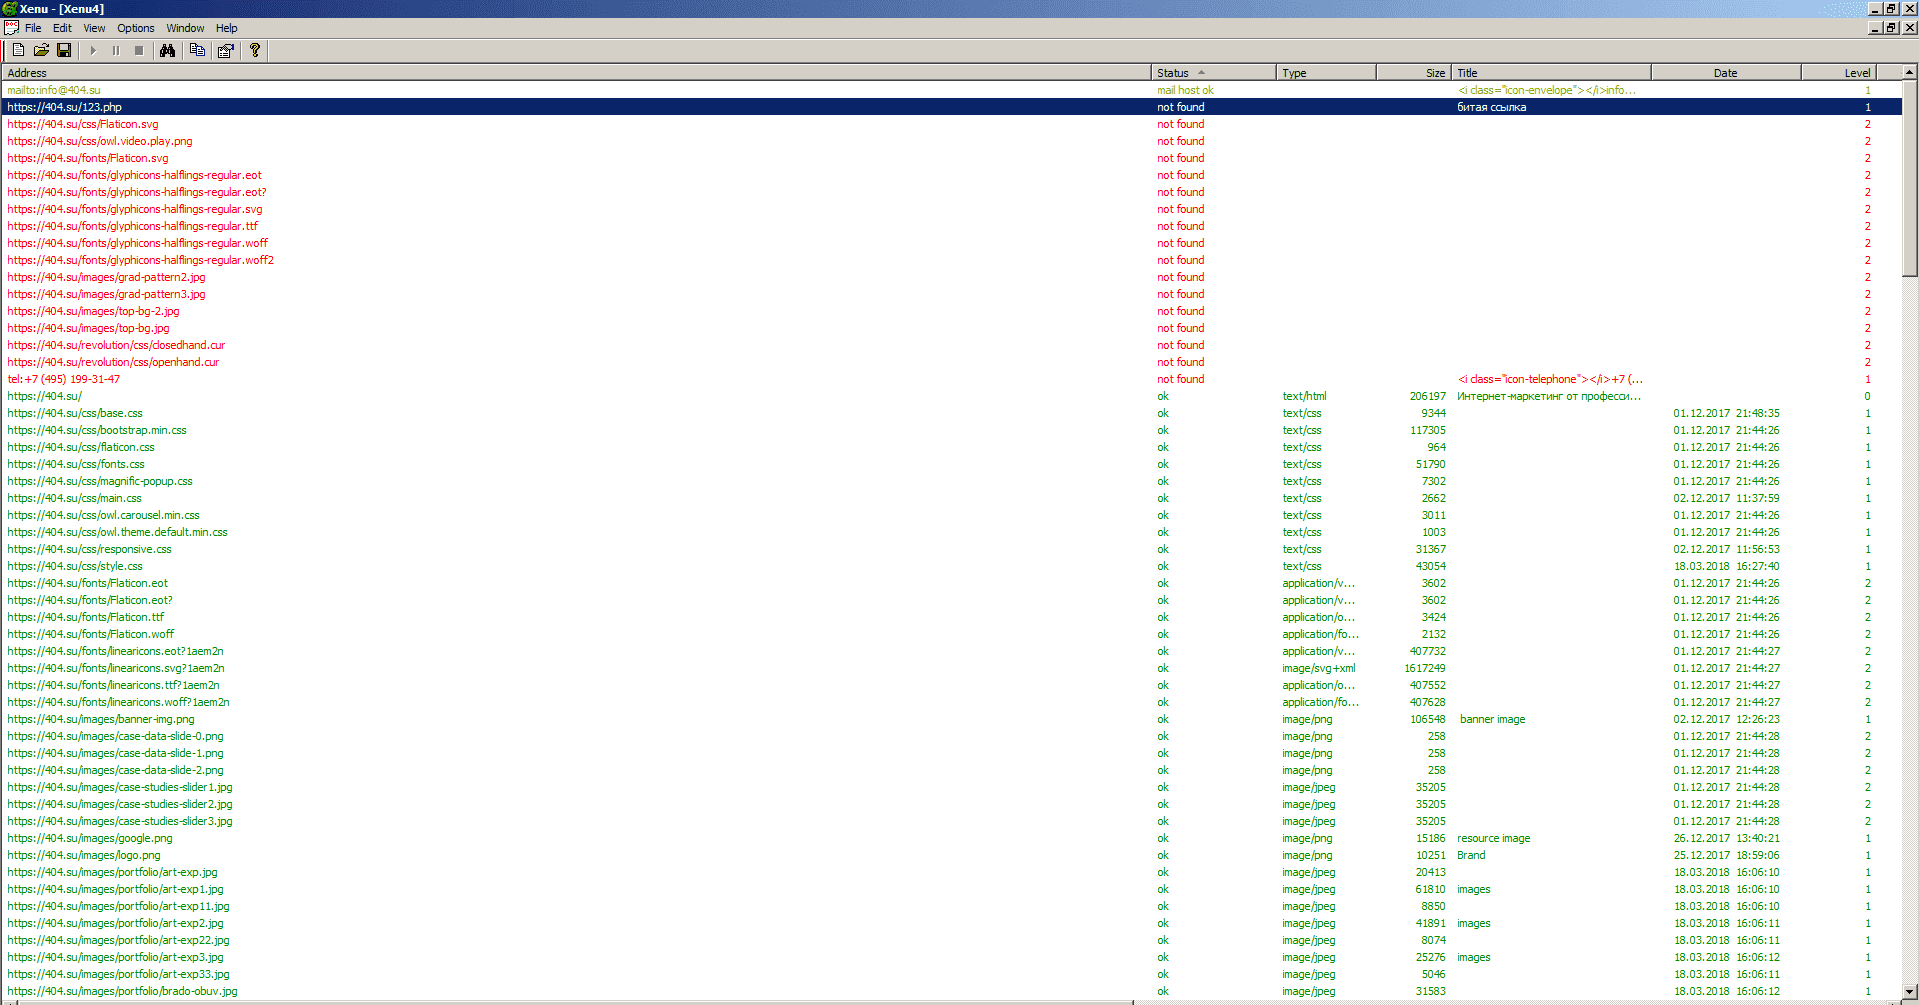The image size is (1919, 1005).
Task: Open a file with the folder icon
Action: coord(41,50)
